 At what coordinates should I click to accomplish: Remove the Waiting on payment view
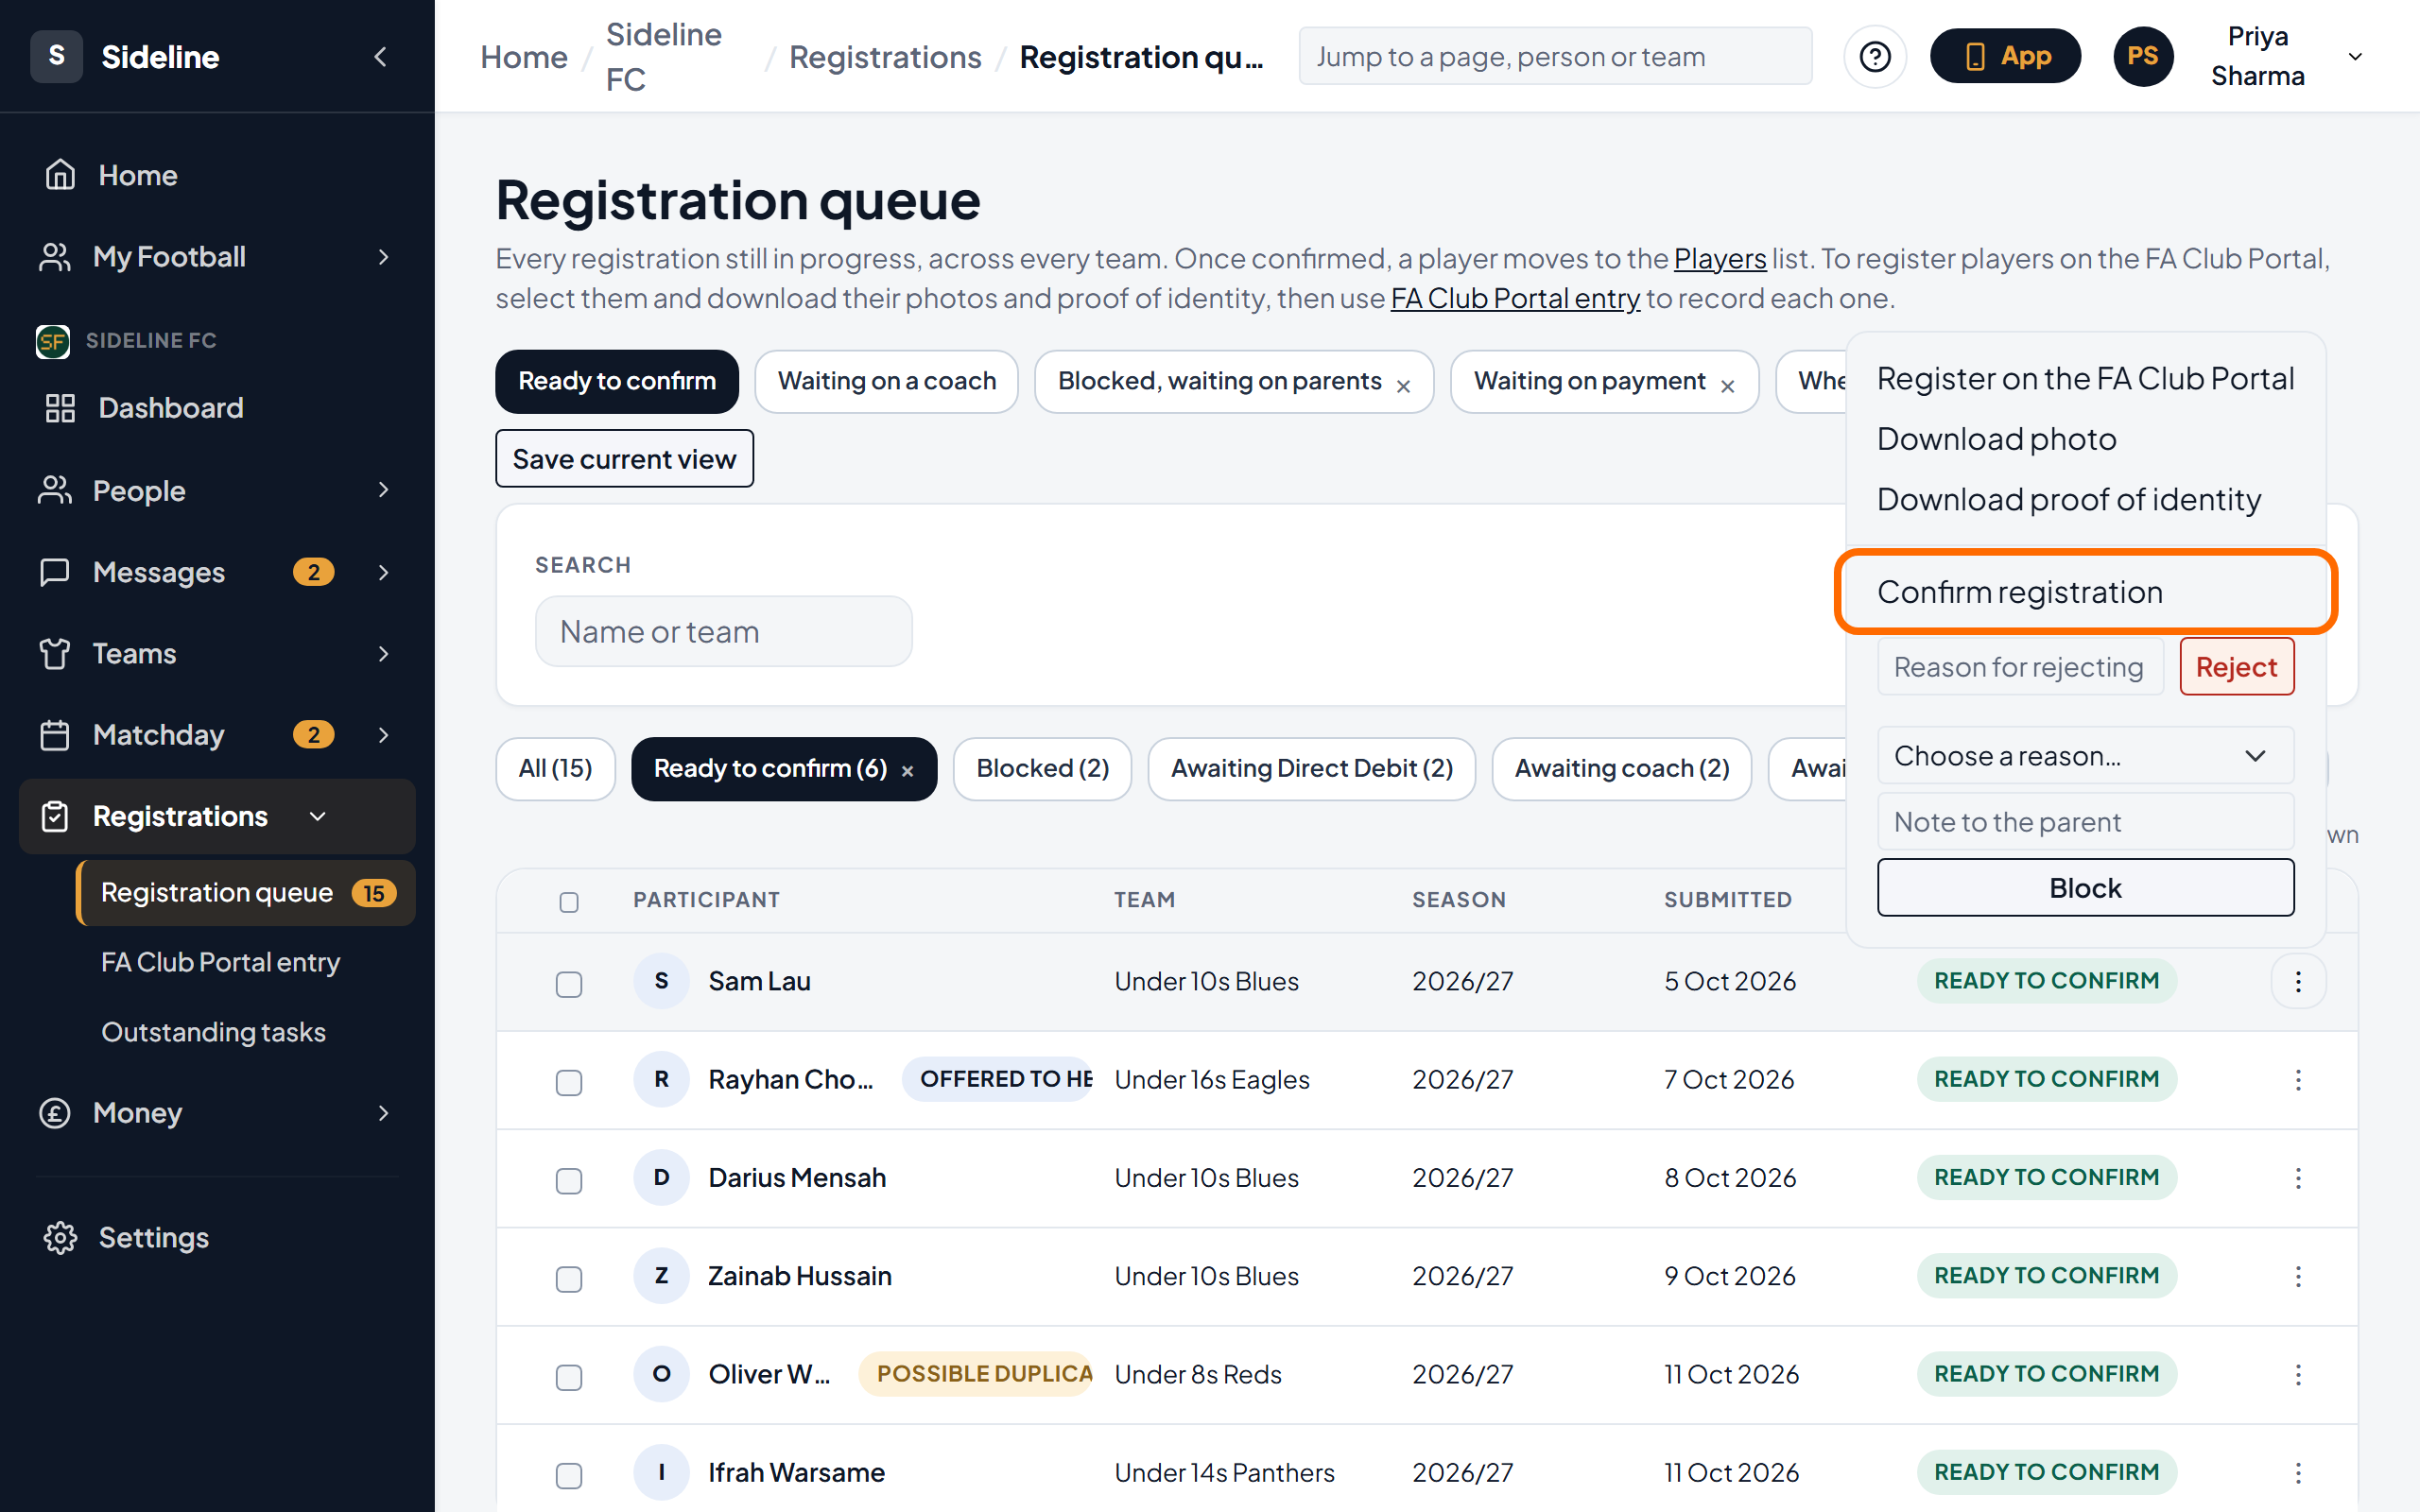tap(1728, 386)
